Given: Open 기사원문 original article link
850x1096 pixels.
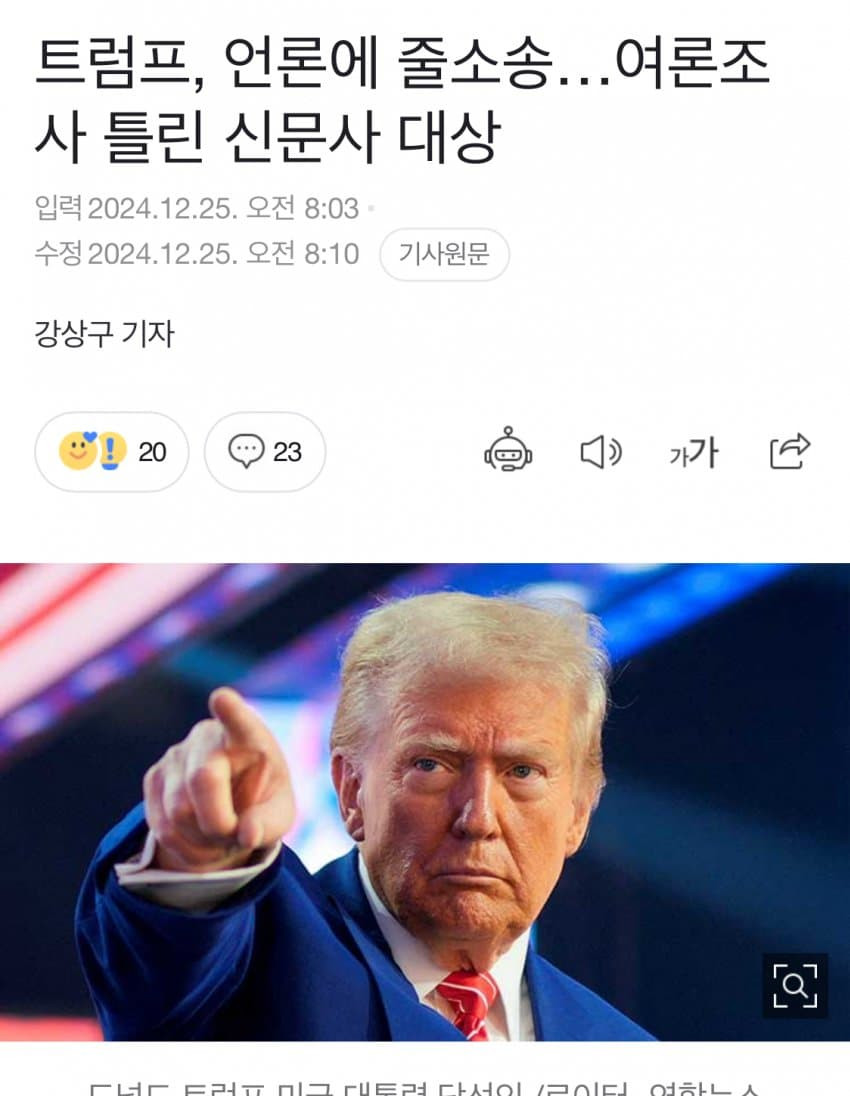Looking at the screenshot, I should pyautogui.click(x=444, y=254).
